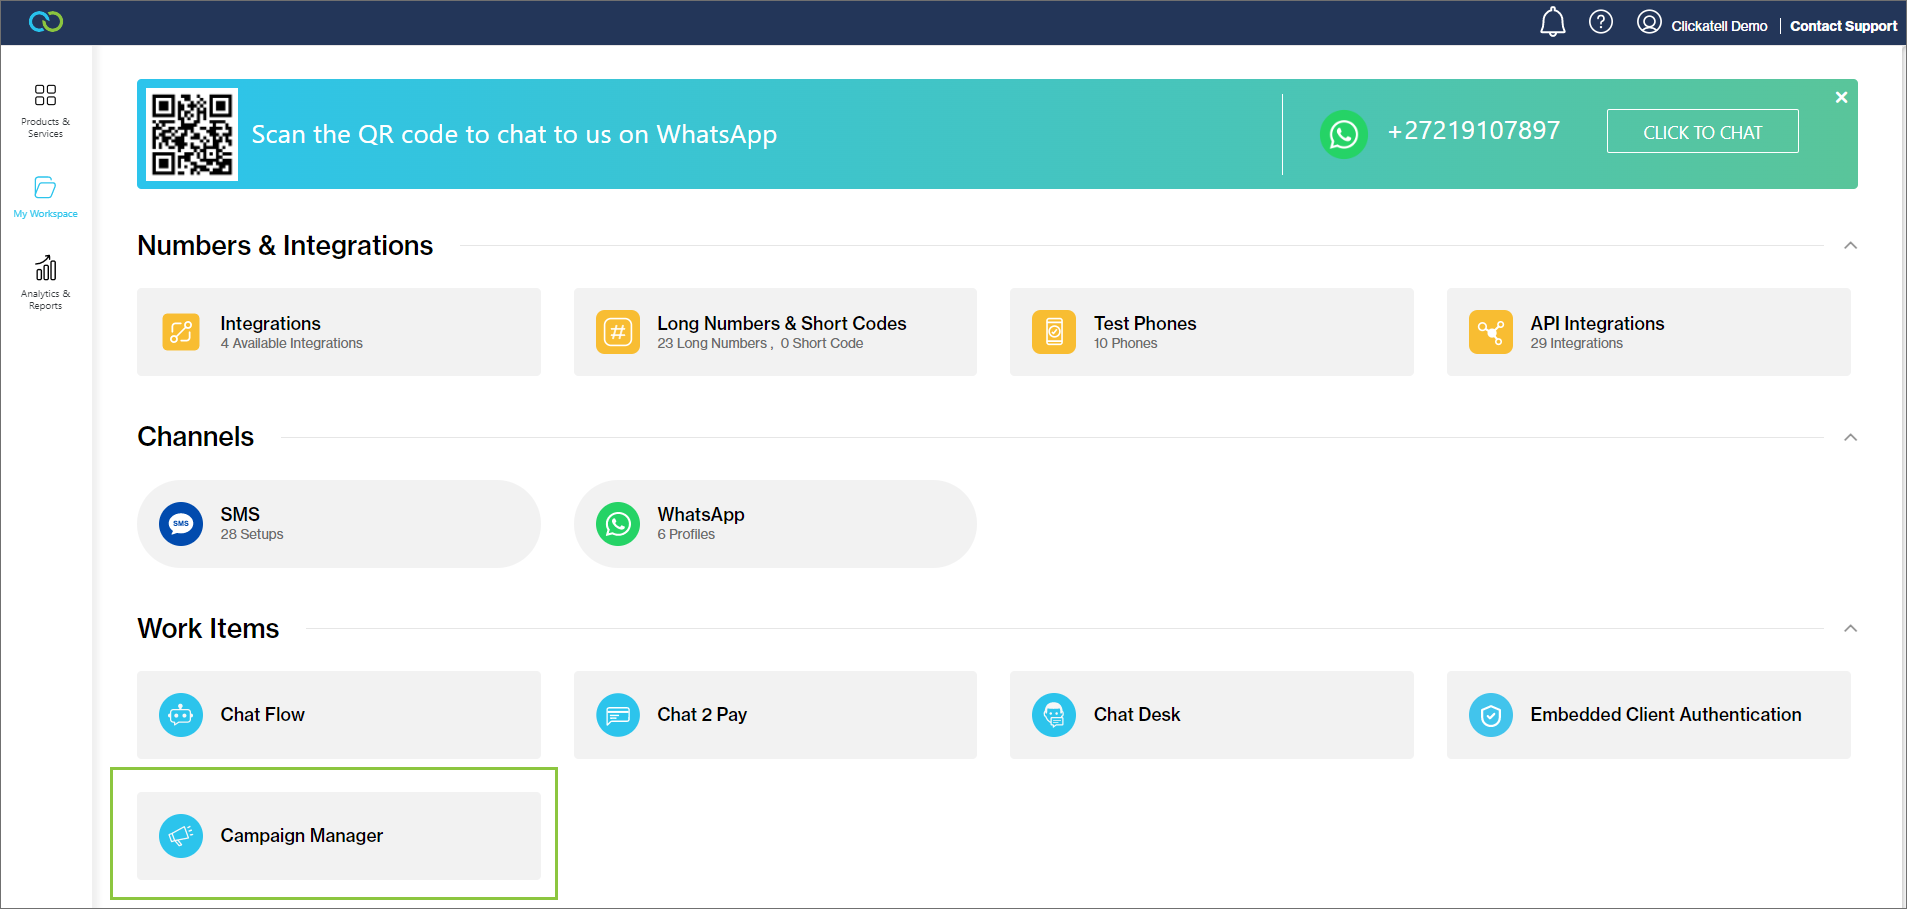Collapse the Work Items section
1907x909 pixels.
pyautogui.click(x=1850, y=629)
